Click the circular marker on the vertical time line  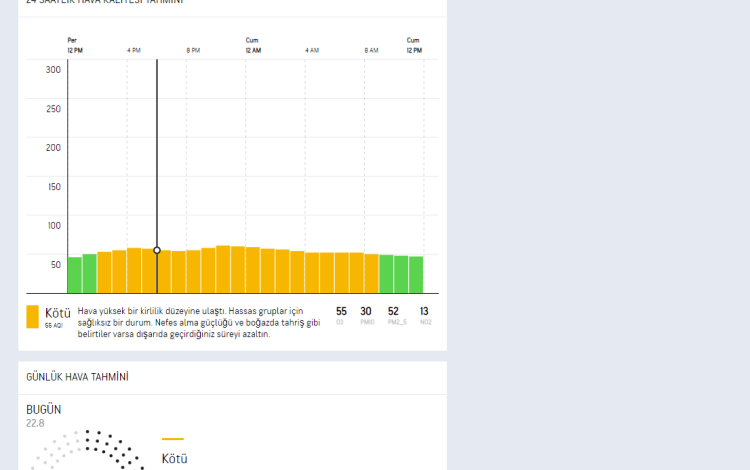[157, 250]
